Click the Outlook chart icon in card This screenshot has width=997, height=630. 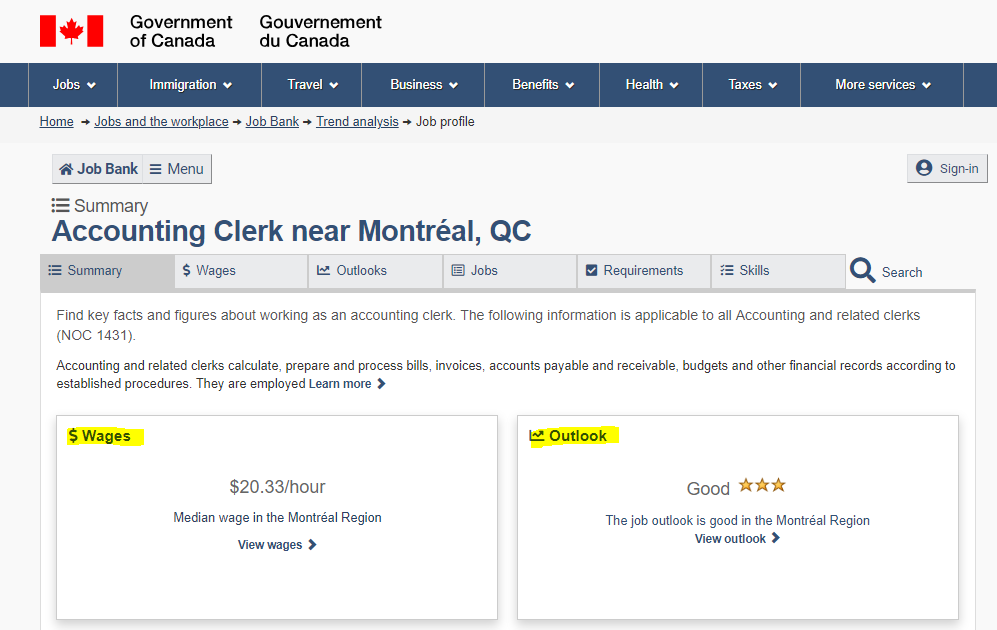537,435
